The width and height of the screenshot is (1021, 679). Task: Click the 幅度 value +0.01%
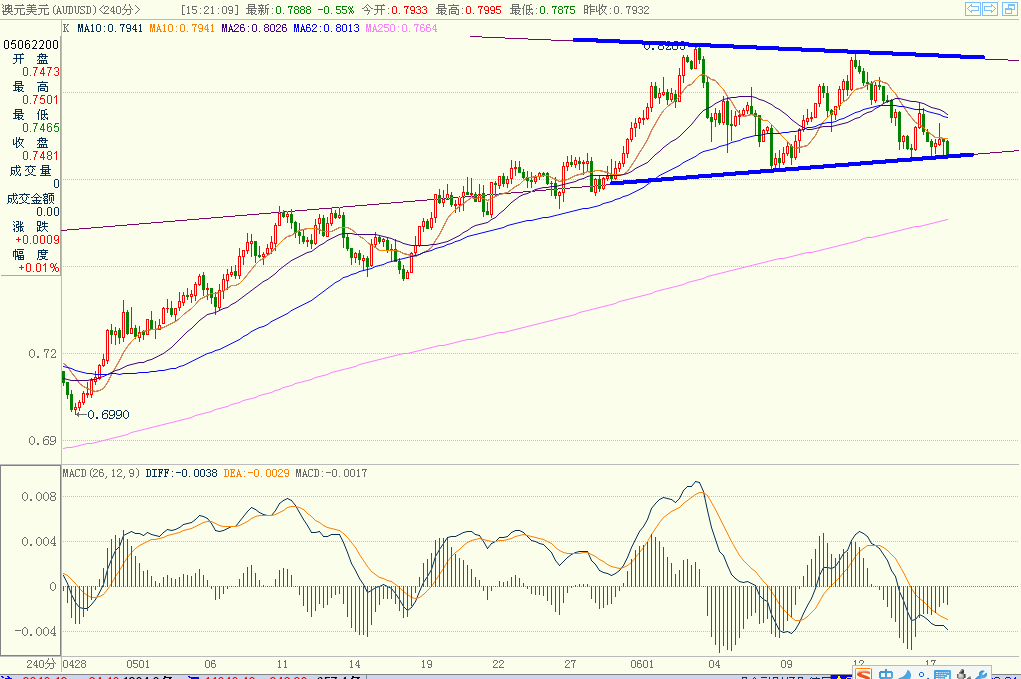[38, 268]
